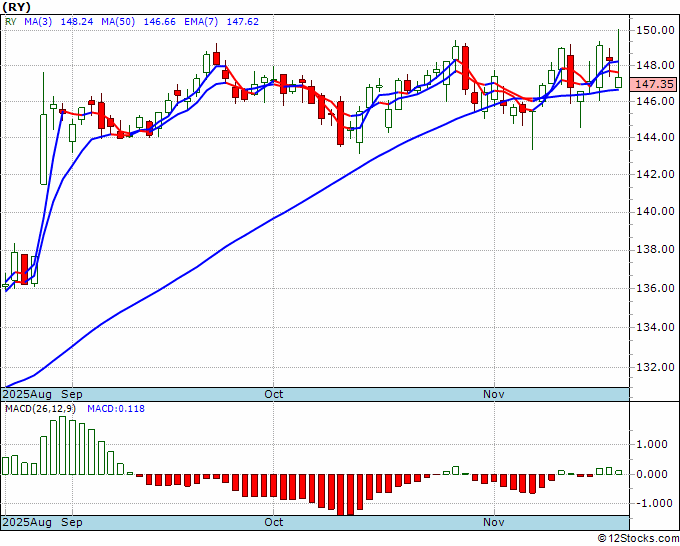
Task: Click the Nov label on the MACD timeline
Action: coord(494,522)
